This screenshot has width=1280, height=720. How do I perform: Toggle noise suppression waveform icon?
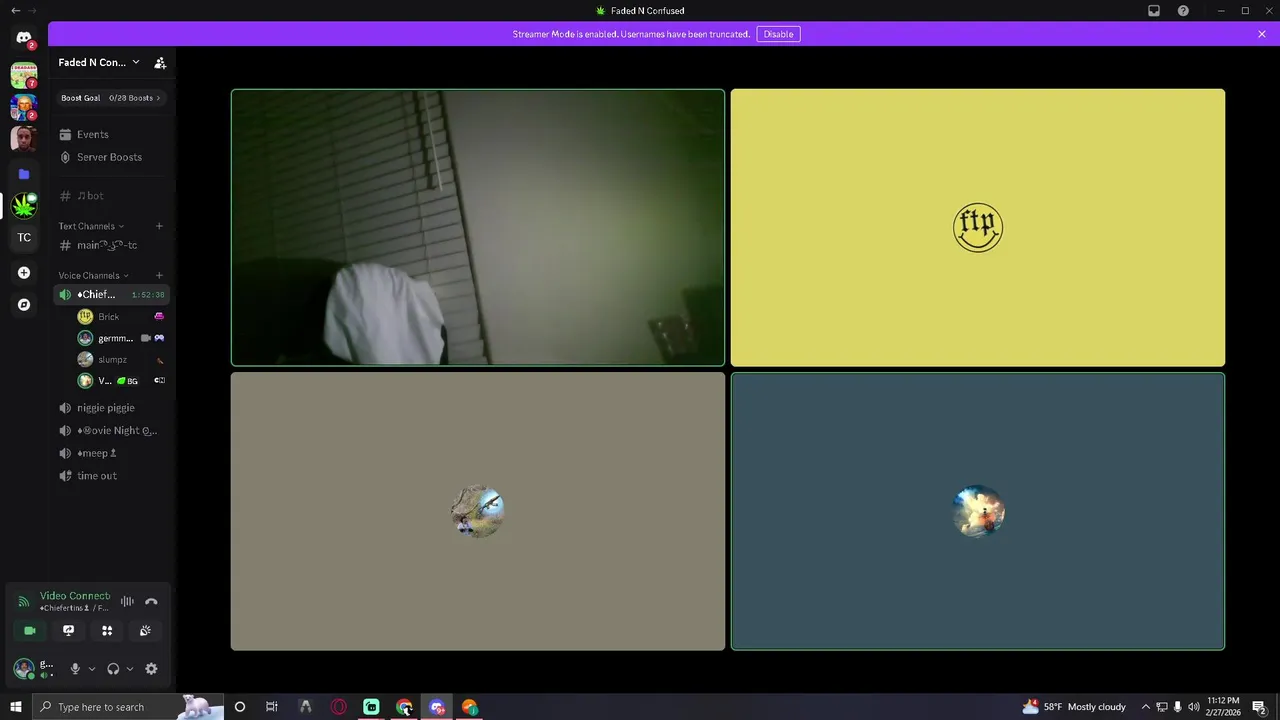[127, 601]
